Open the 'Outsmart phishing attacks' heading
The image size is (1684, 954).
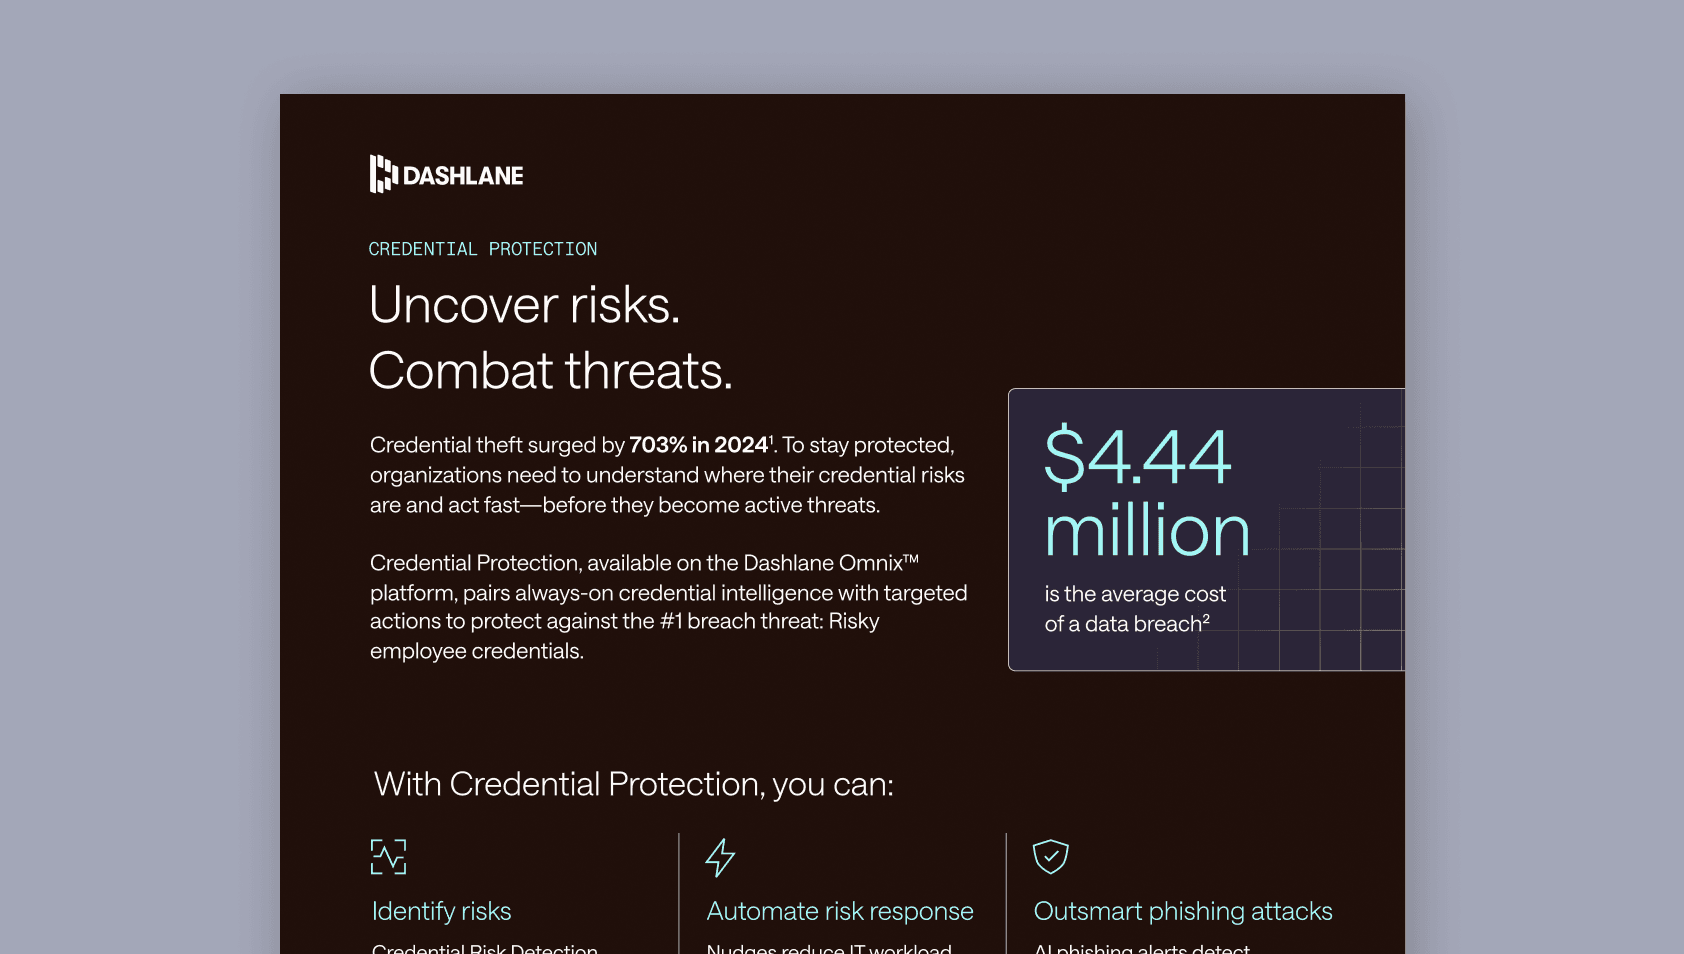tap(1182, 911)
